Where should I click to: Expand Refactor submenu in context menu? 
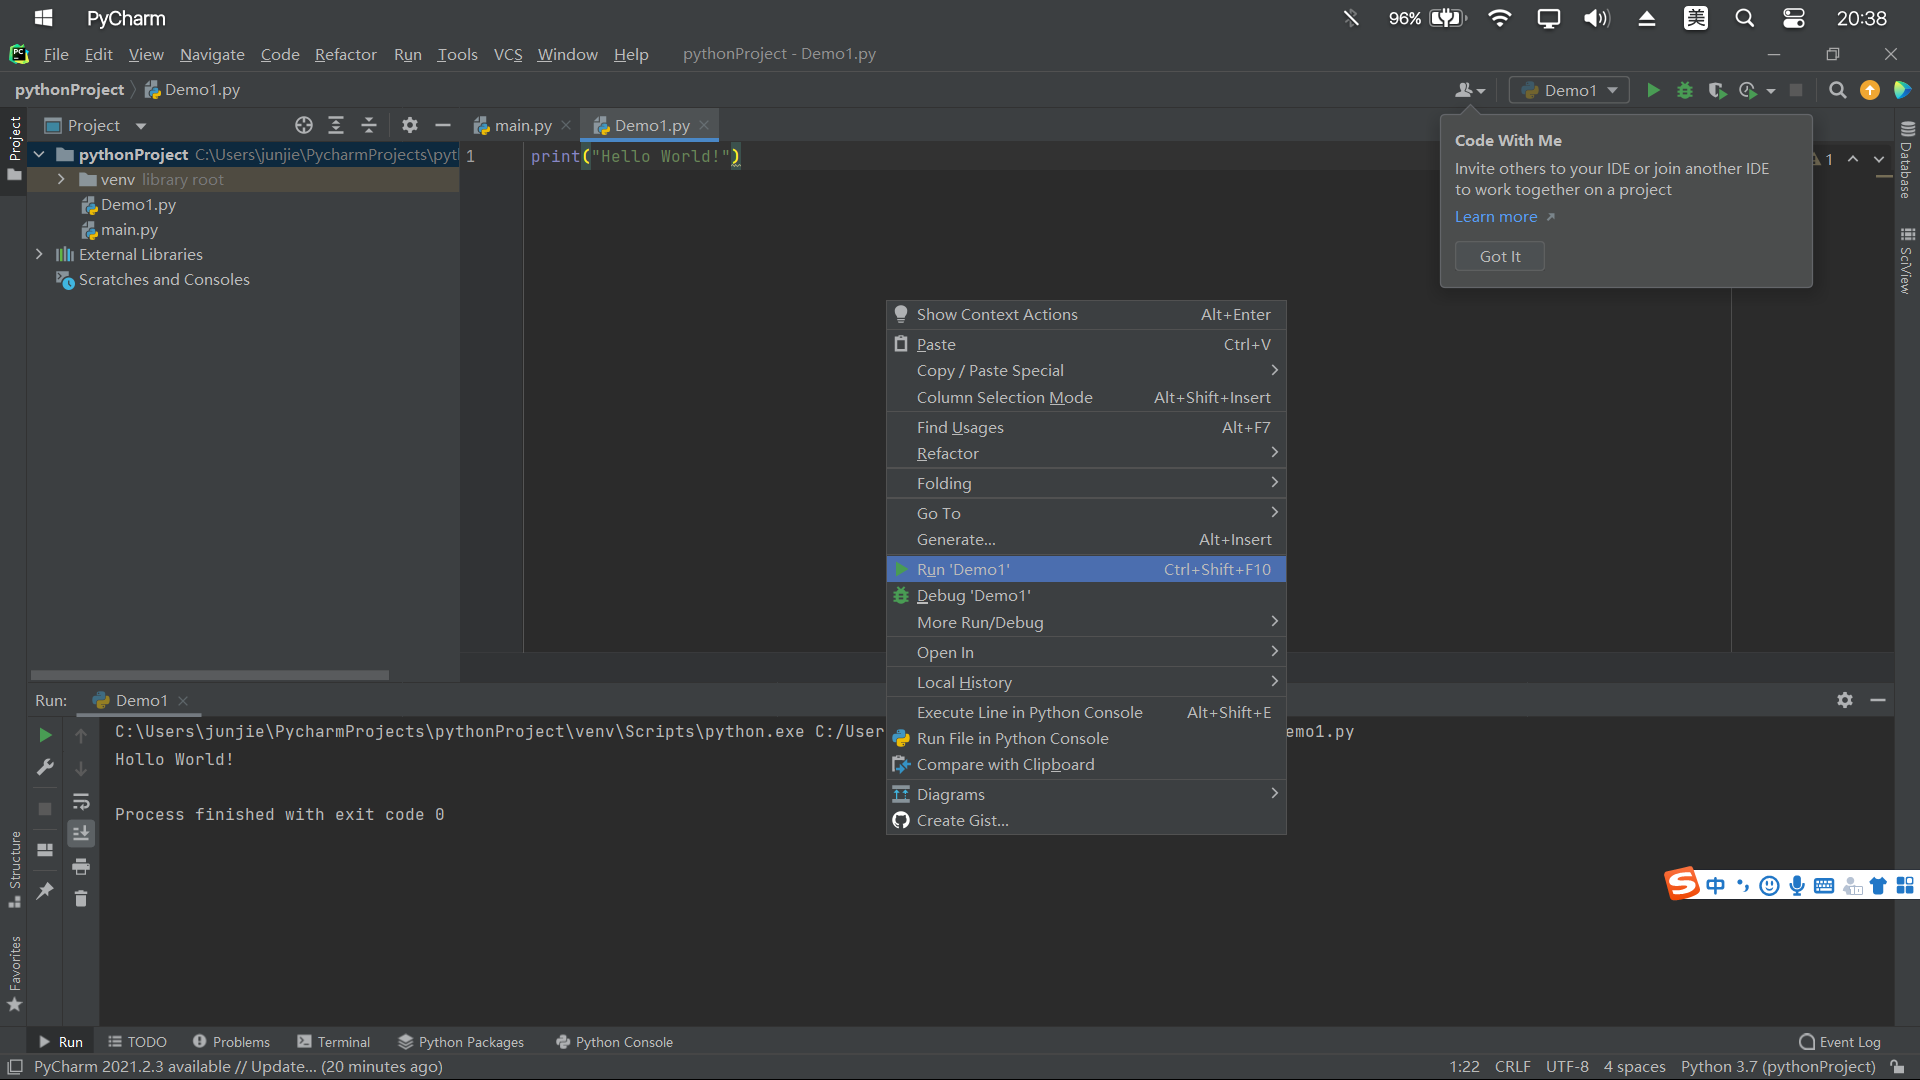[1086, 453]
